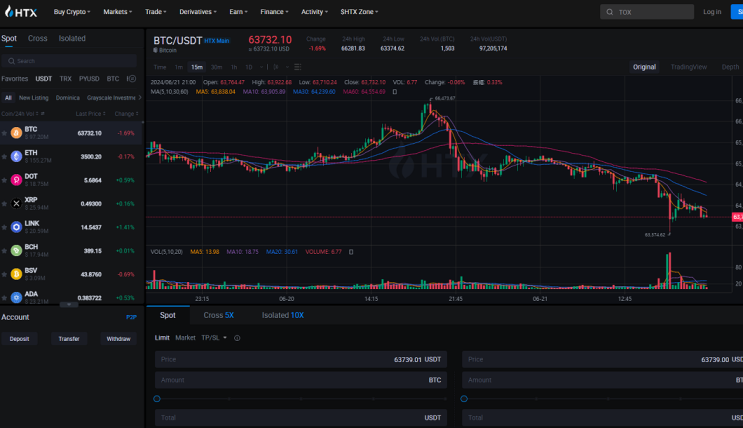Favorite BSV with its star icon
743x428 pixels.
click(4, 274)
